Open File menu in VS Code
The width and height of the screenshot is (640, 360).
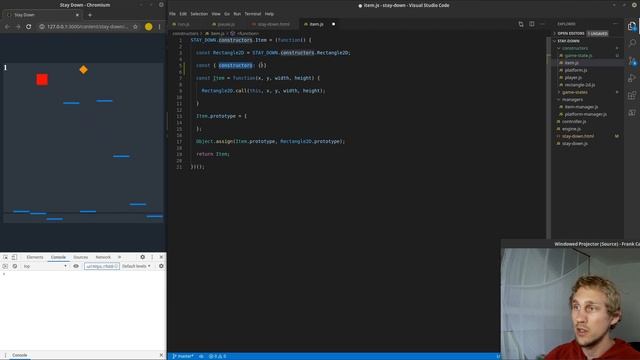[x=172, y=14]
